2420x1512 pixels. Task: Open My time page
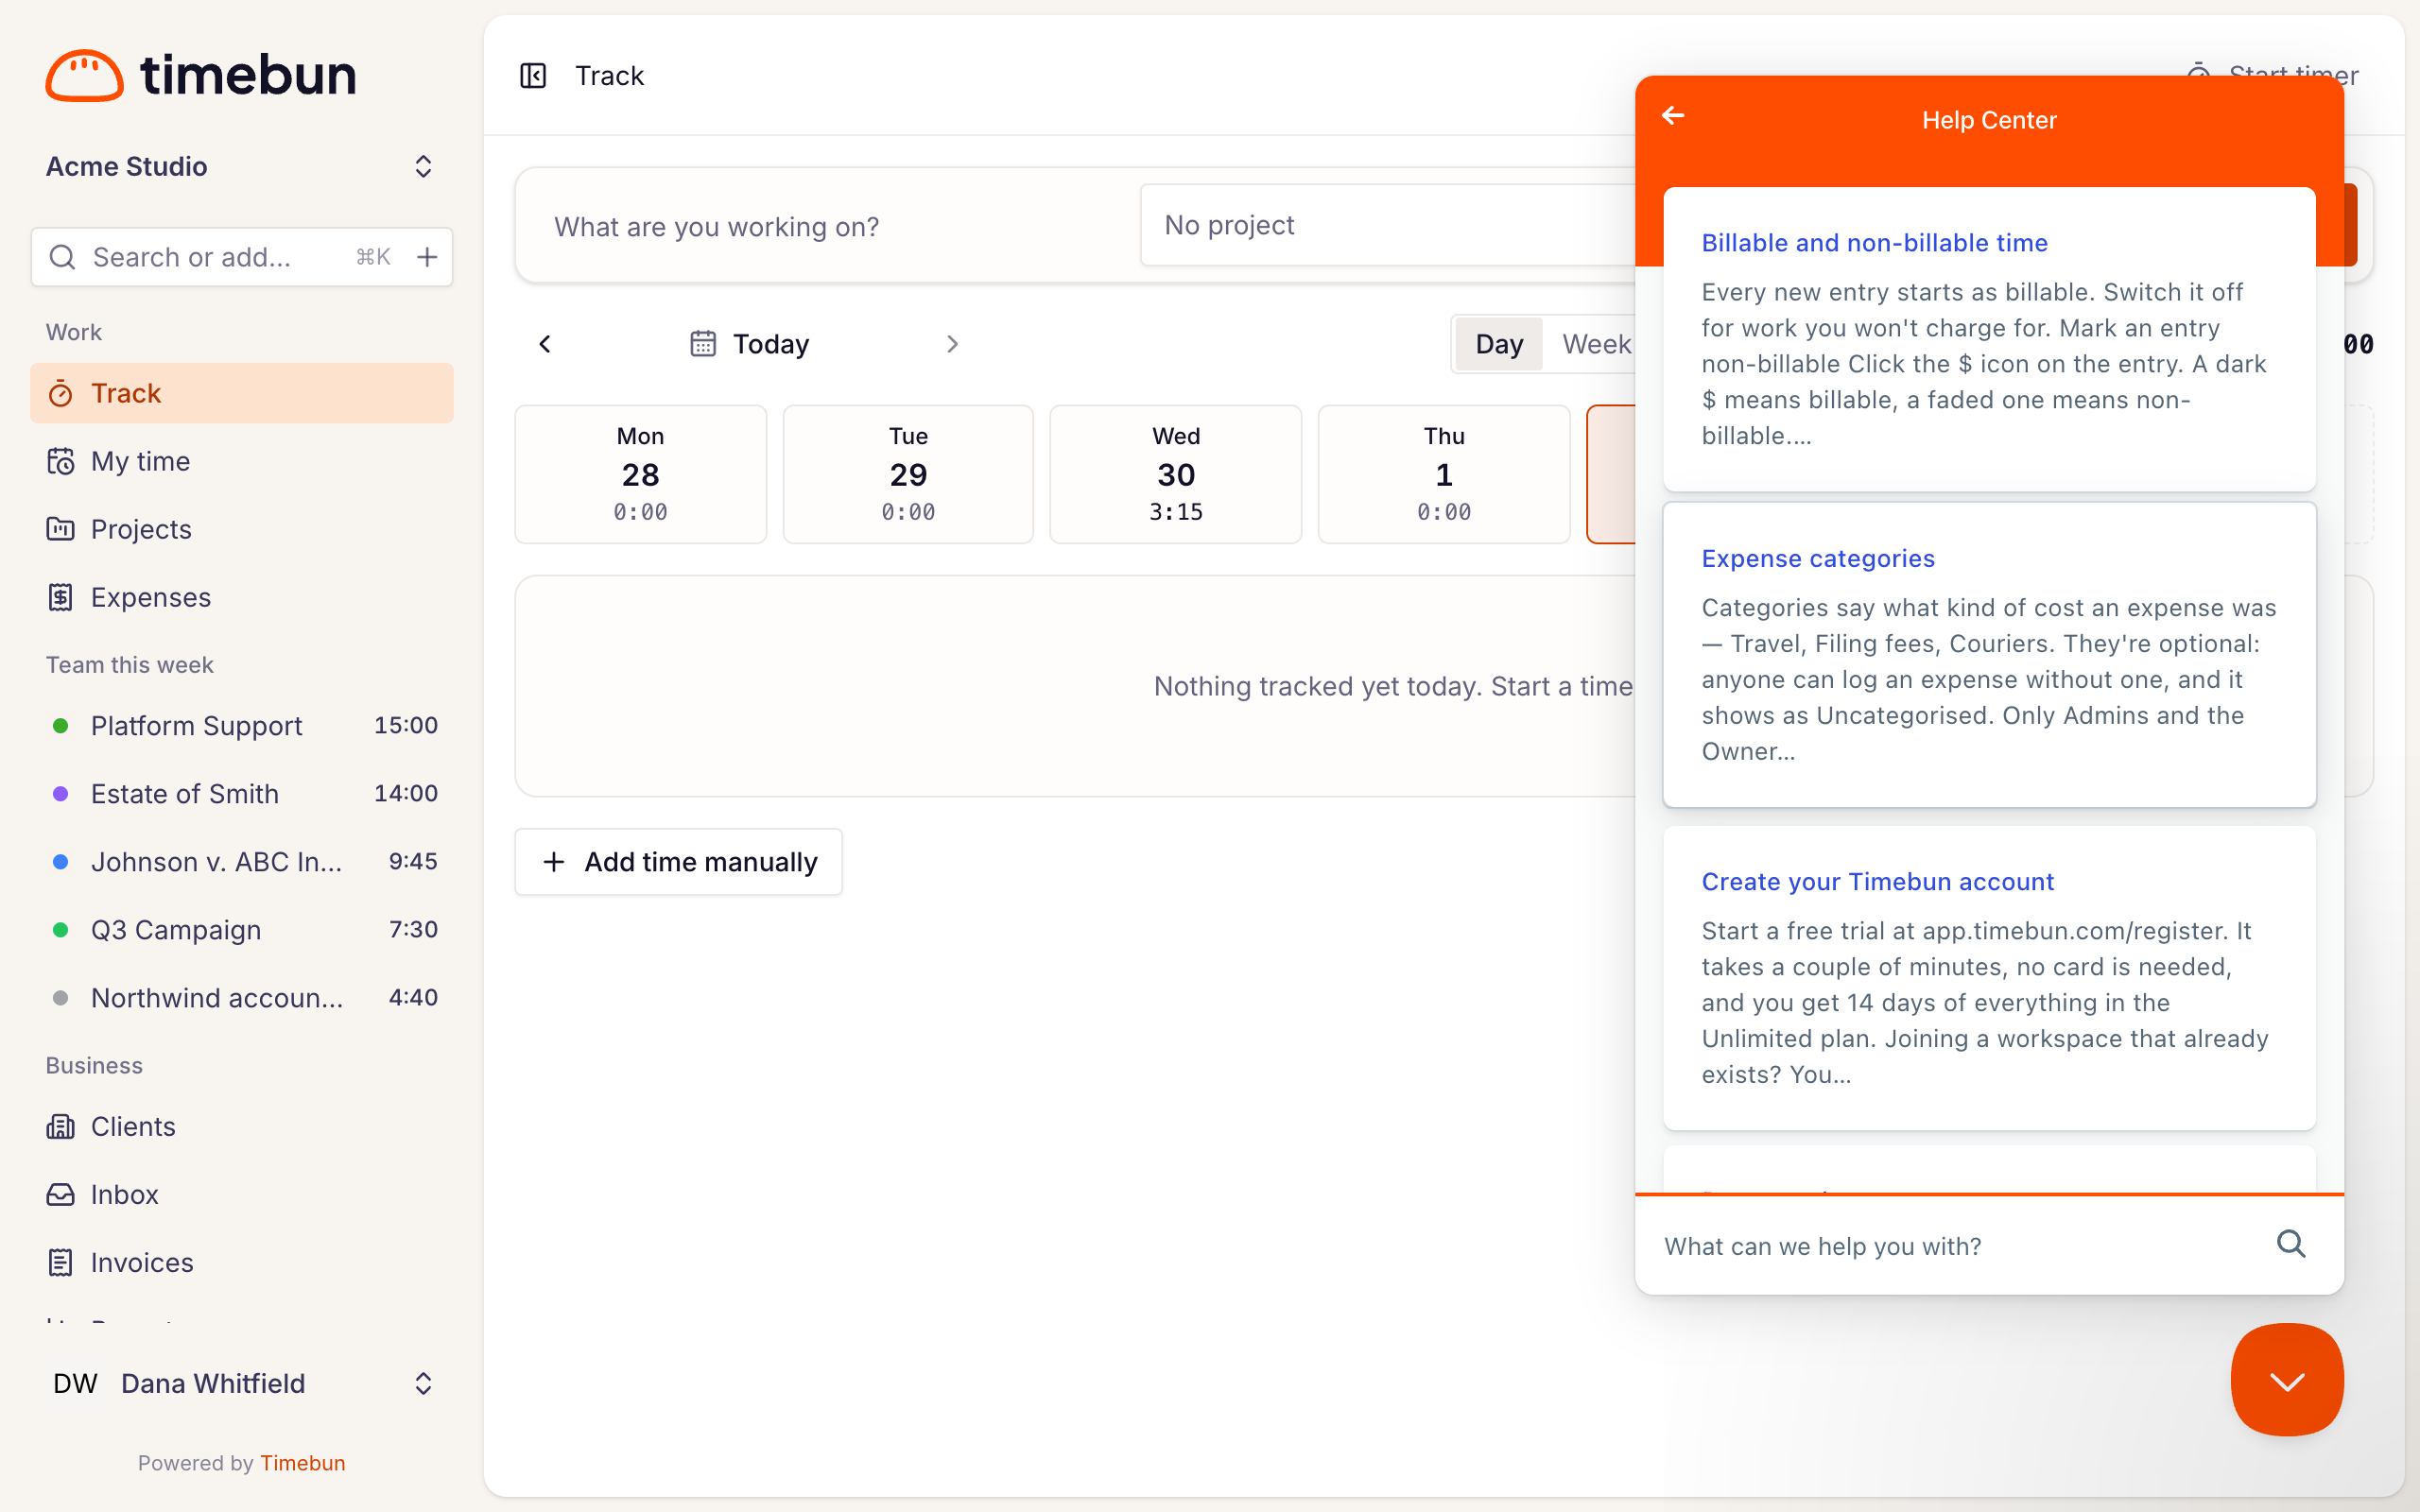click(242, 461)
